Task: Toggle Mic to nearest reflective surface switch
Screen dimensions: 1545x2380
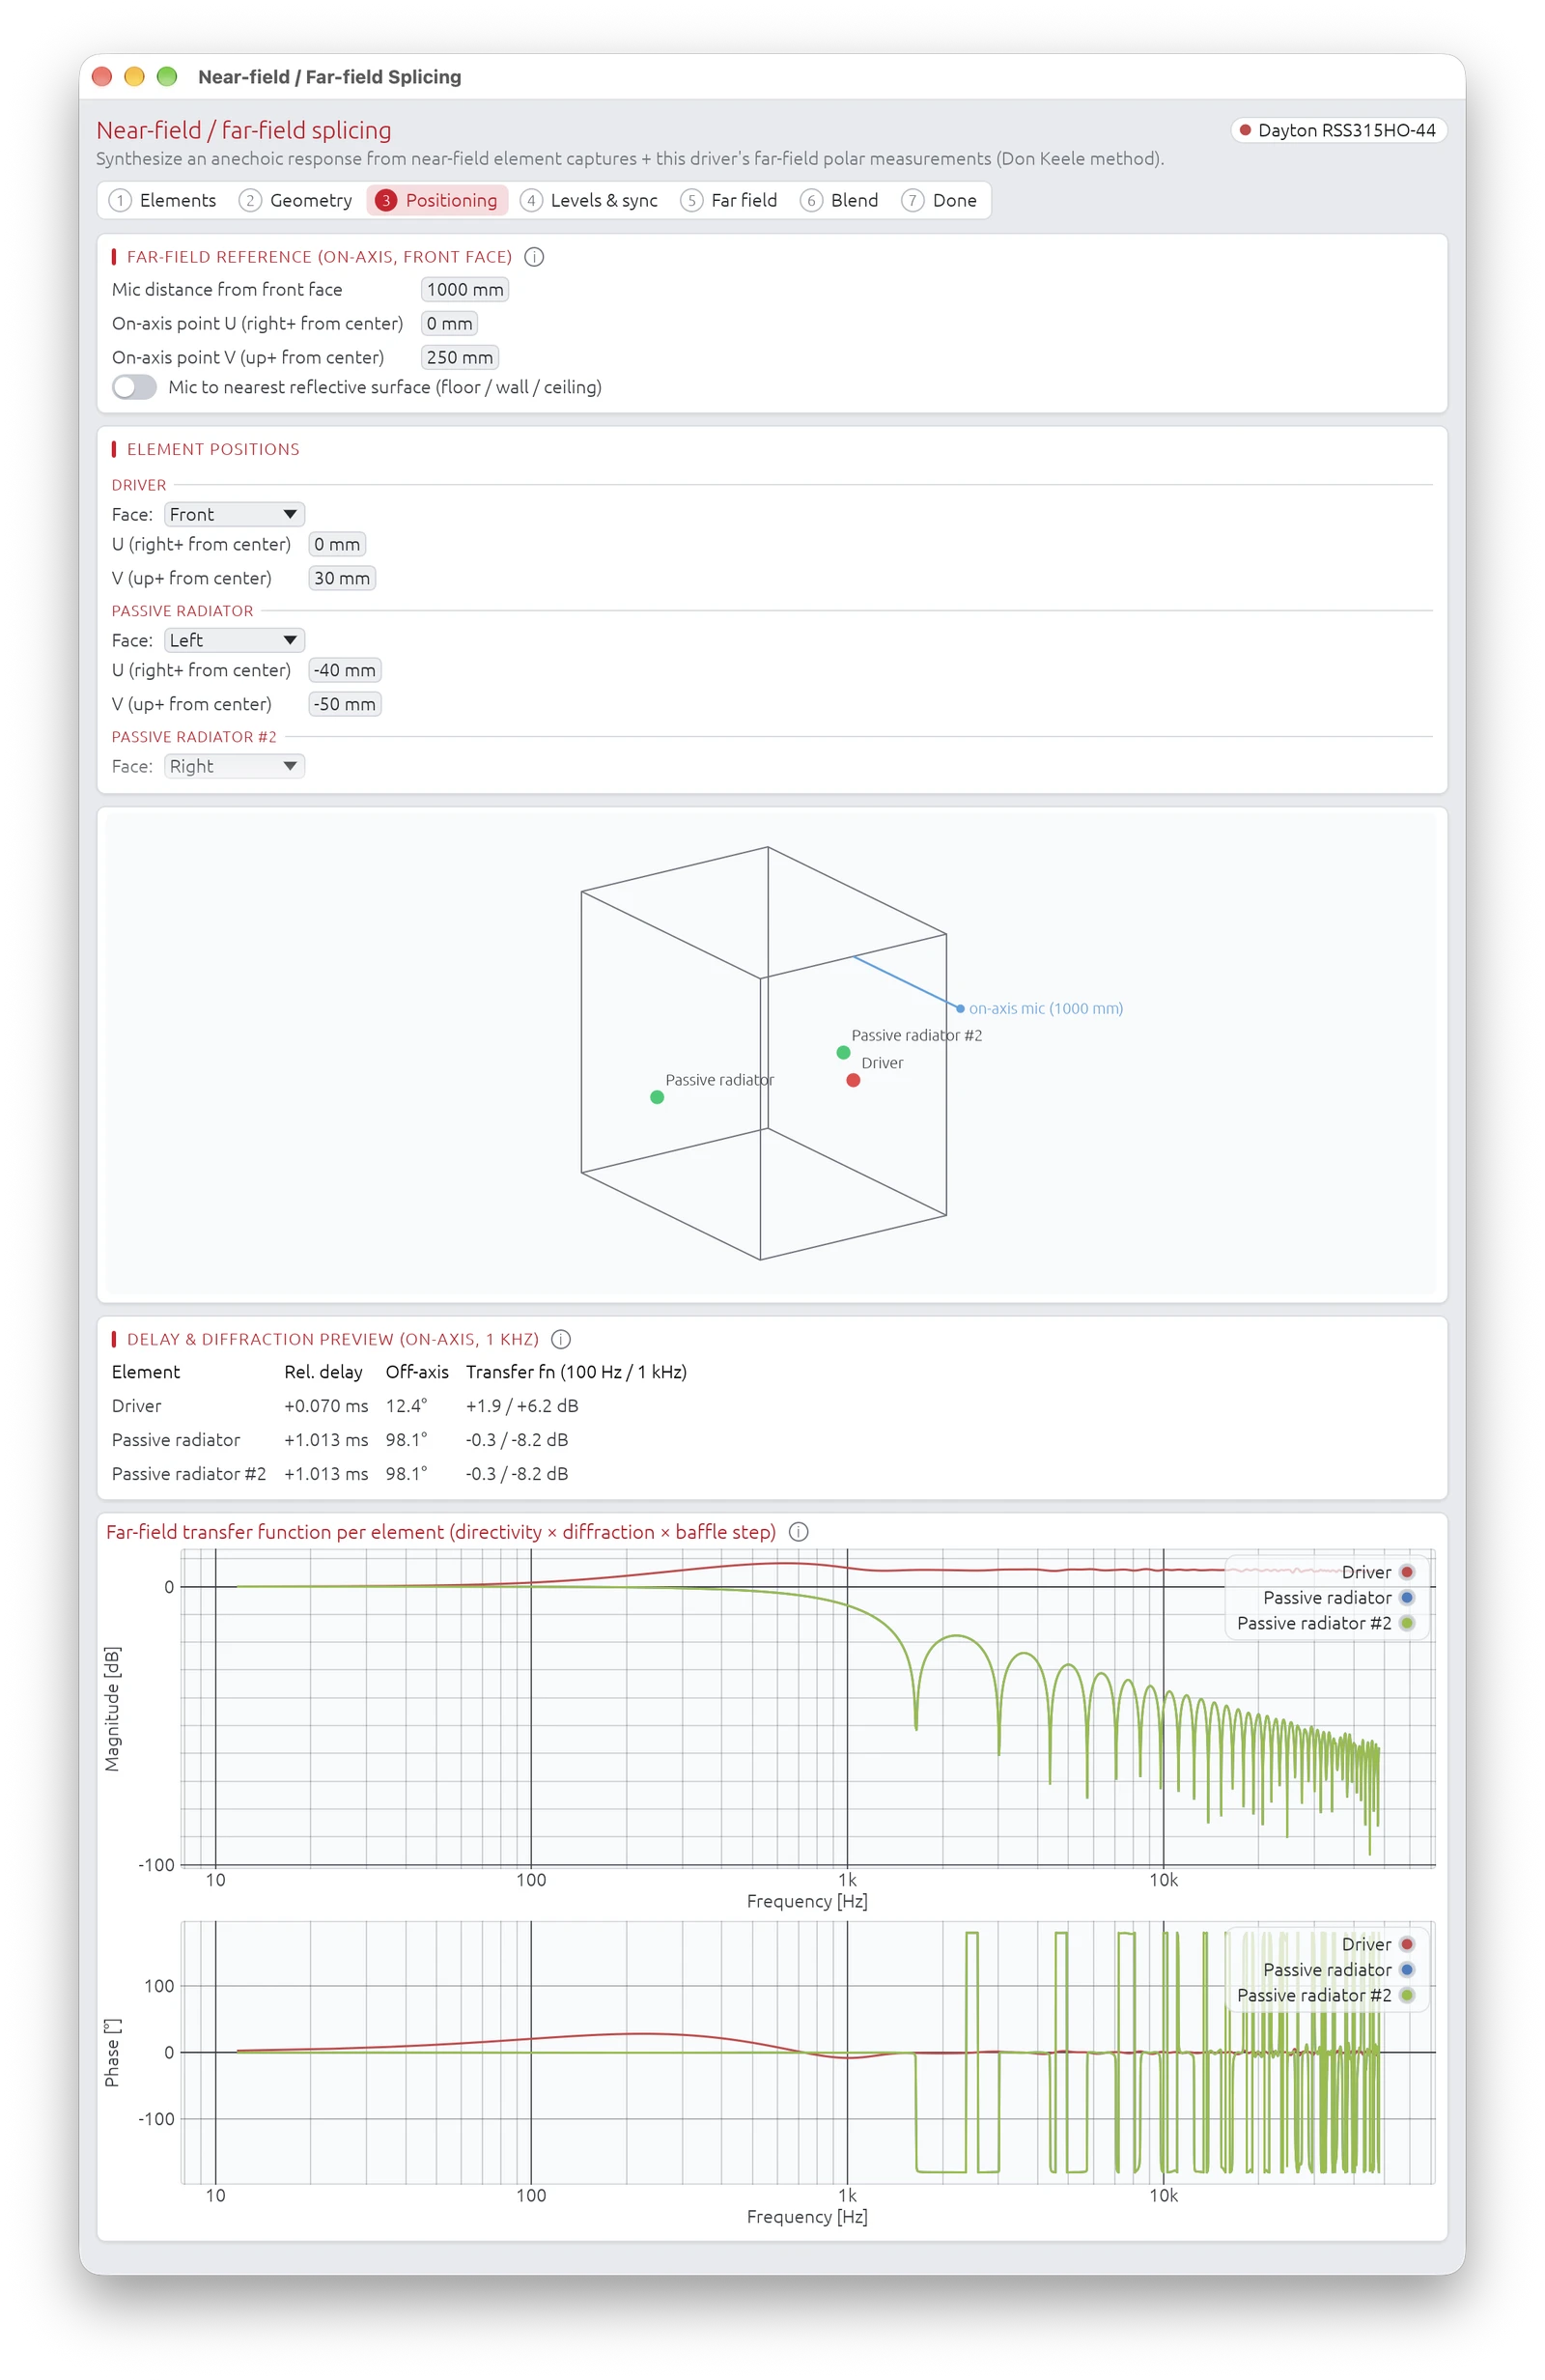Action: click(134, 387)
